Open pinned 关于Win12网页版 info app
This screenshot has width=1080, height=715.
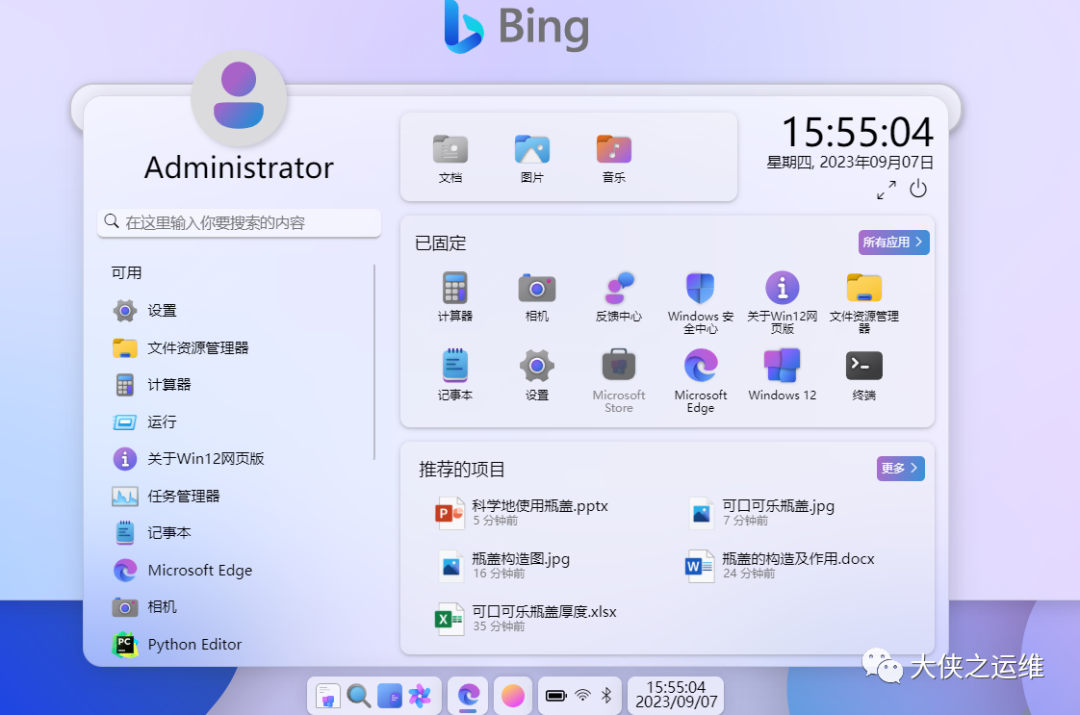[782, 302]
